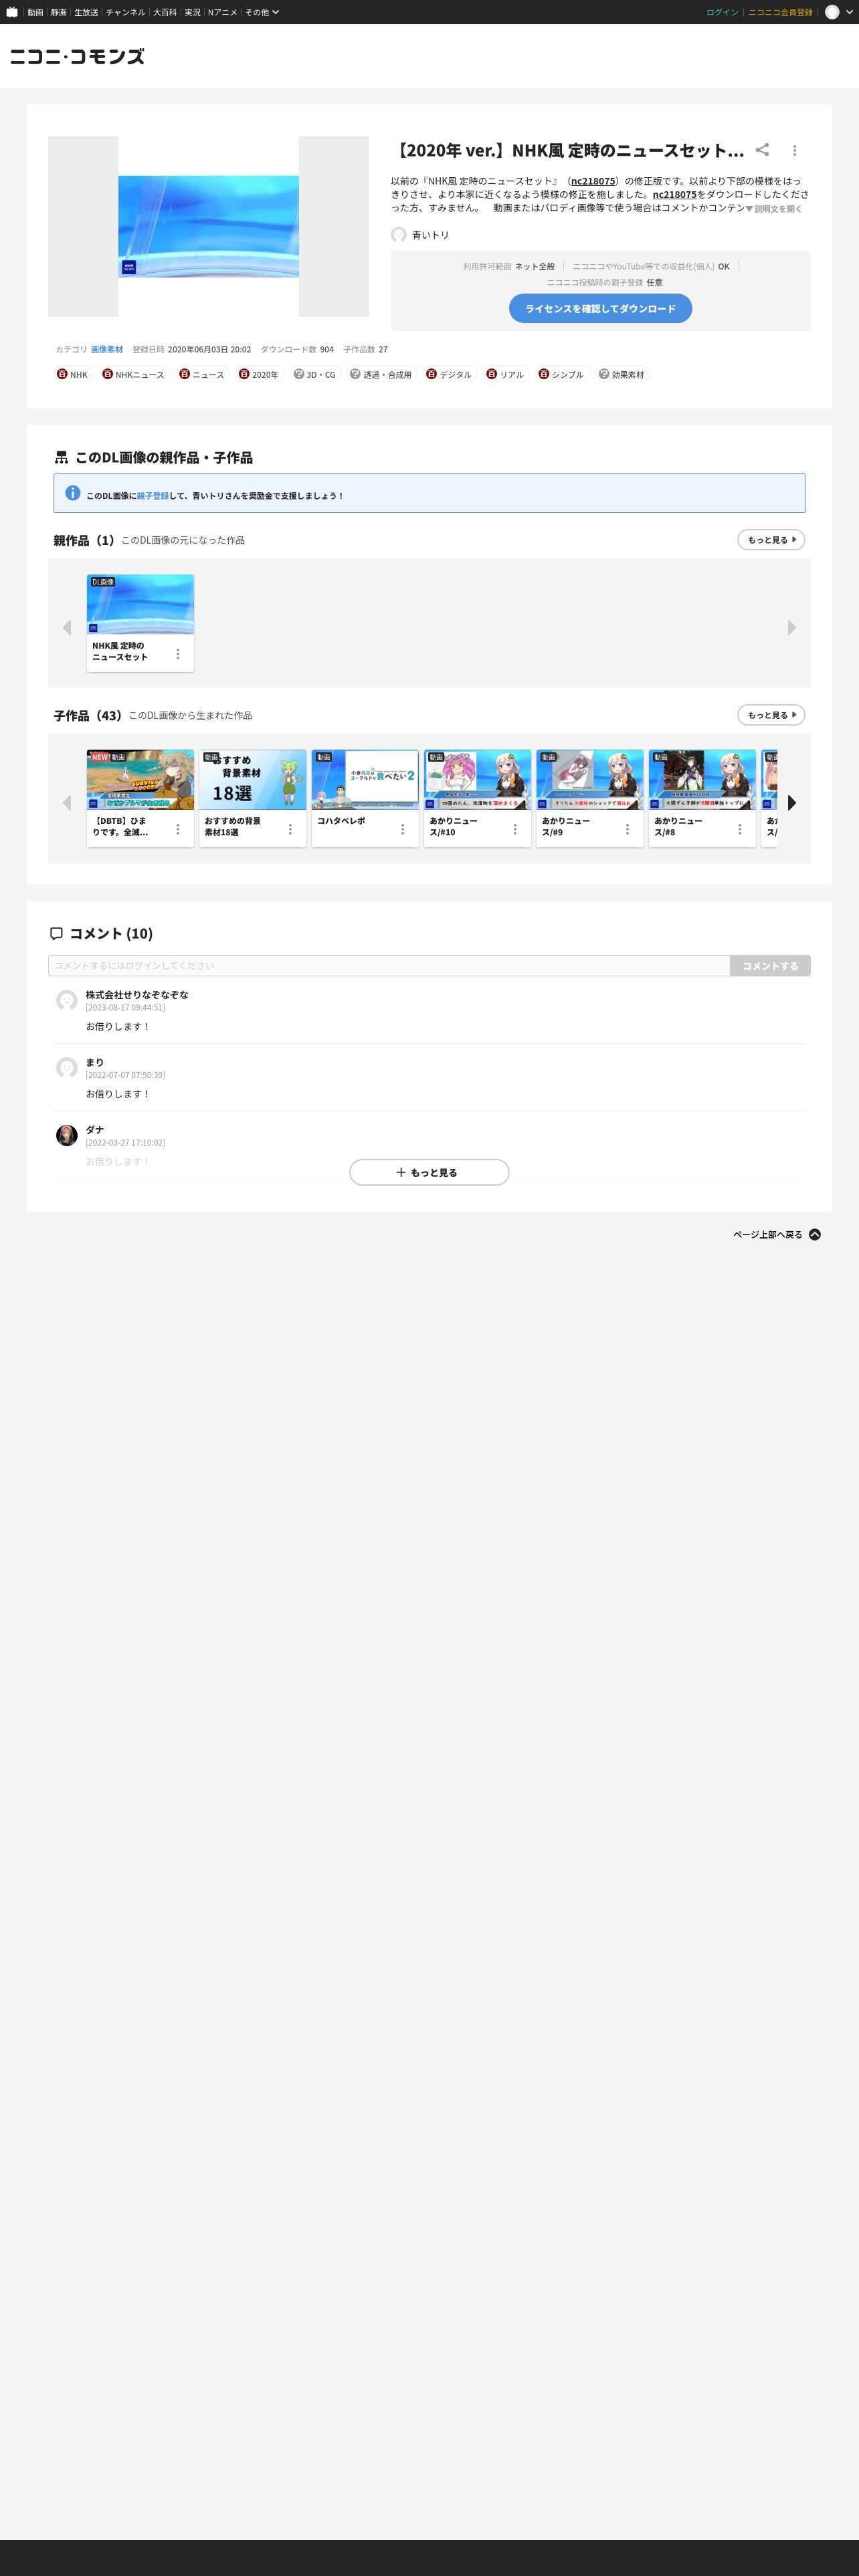Image resolution: width=859 pixels, height=2576 pixels.
Task: Open 大百科 in the top menu bar
Action: 164,12
